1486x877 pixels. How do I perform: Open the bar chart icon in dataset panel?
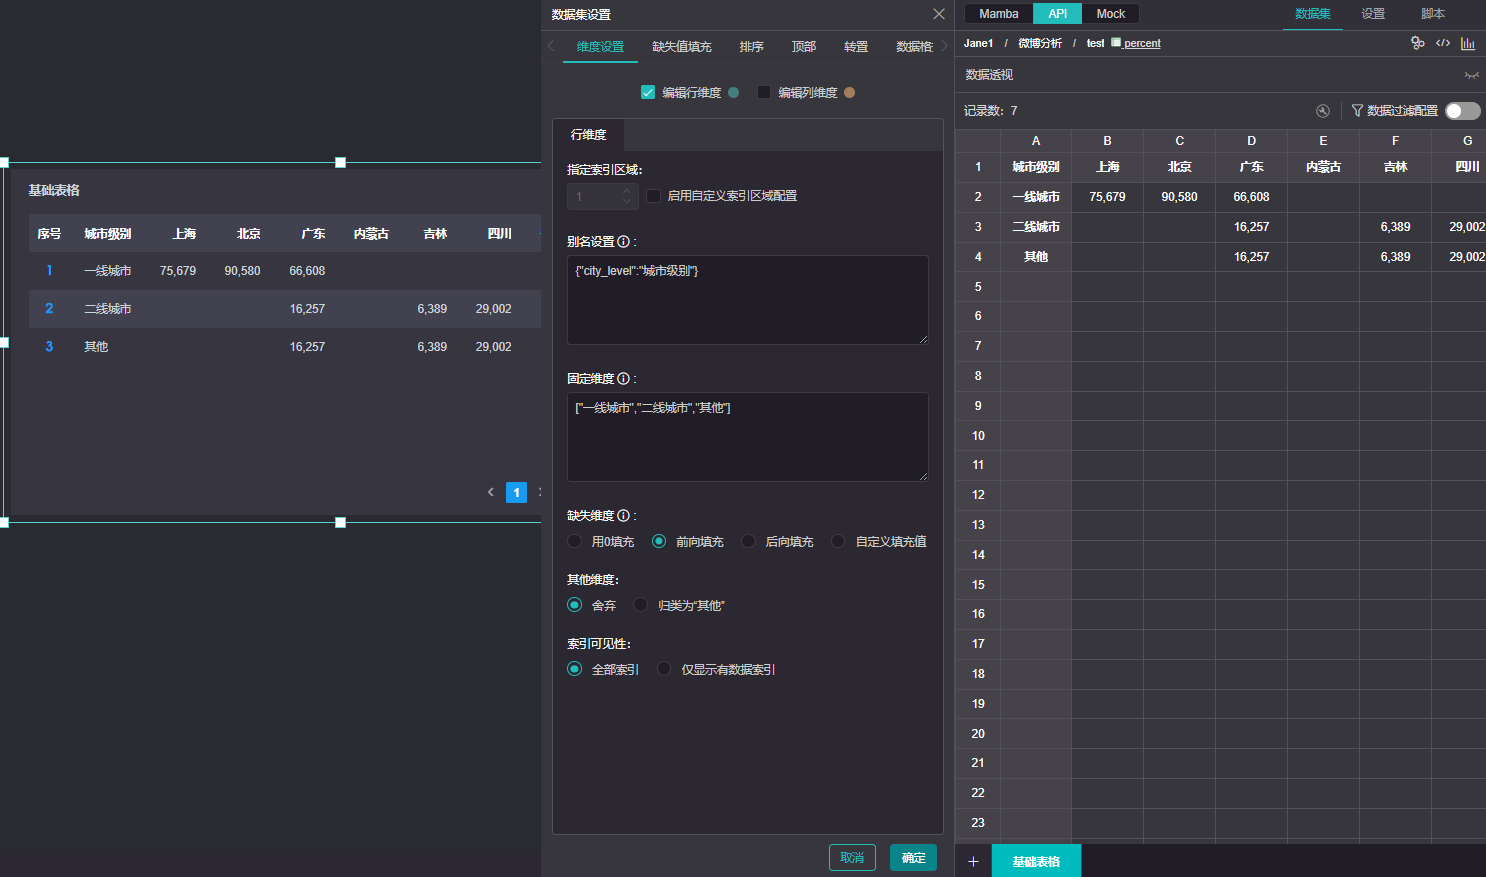coord(1468,43)
